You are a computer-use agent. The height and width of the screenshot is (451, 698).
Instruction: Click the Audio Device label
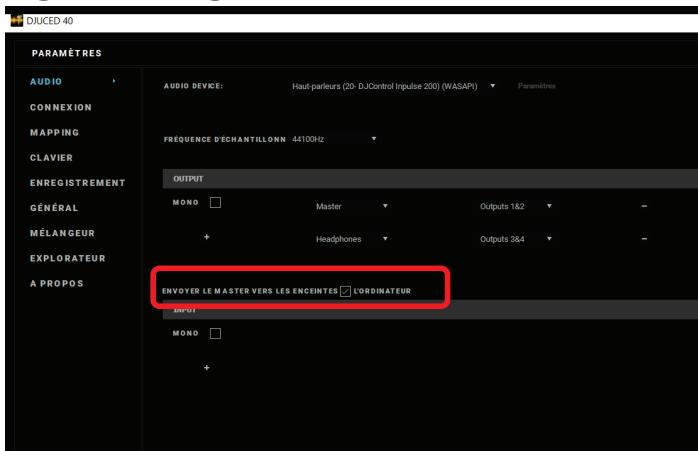click(x=194, y=86)
